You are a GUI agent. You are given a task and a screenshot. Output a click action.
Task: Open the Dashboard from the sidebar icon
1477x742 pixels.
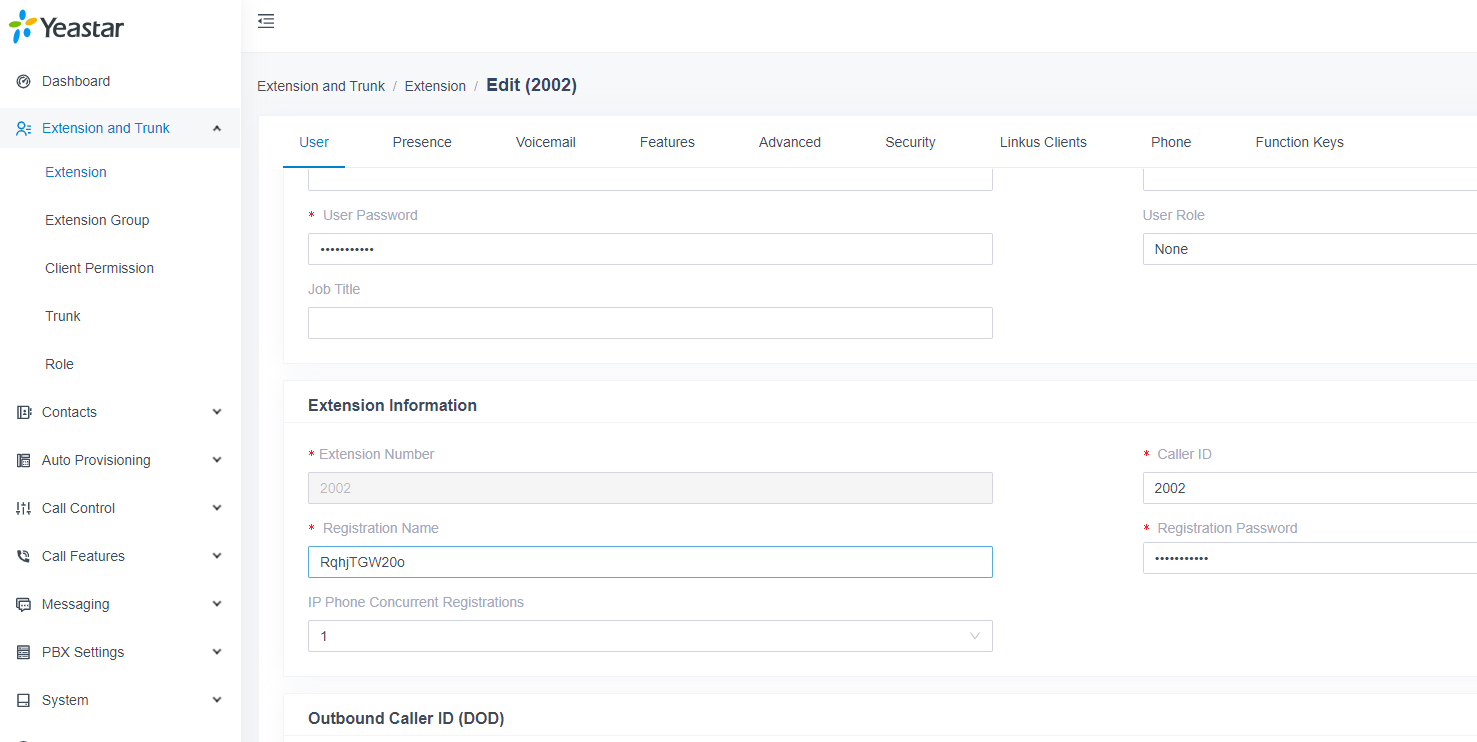21,81
